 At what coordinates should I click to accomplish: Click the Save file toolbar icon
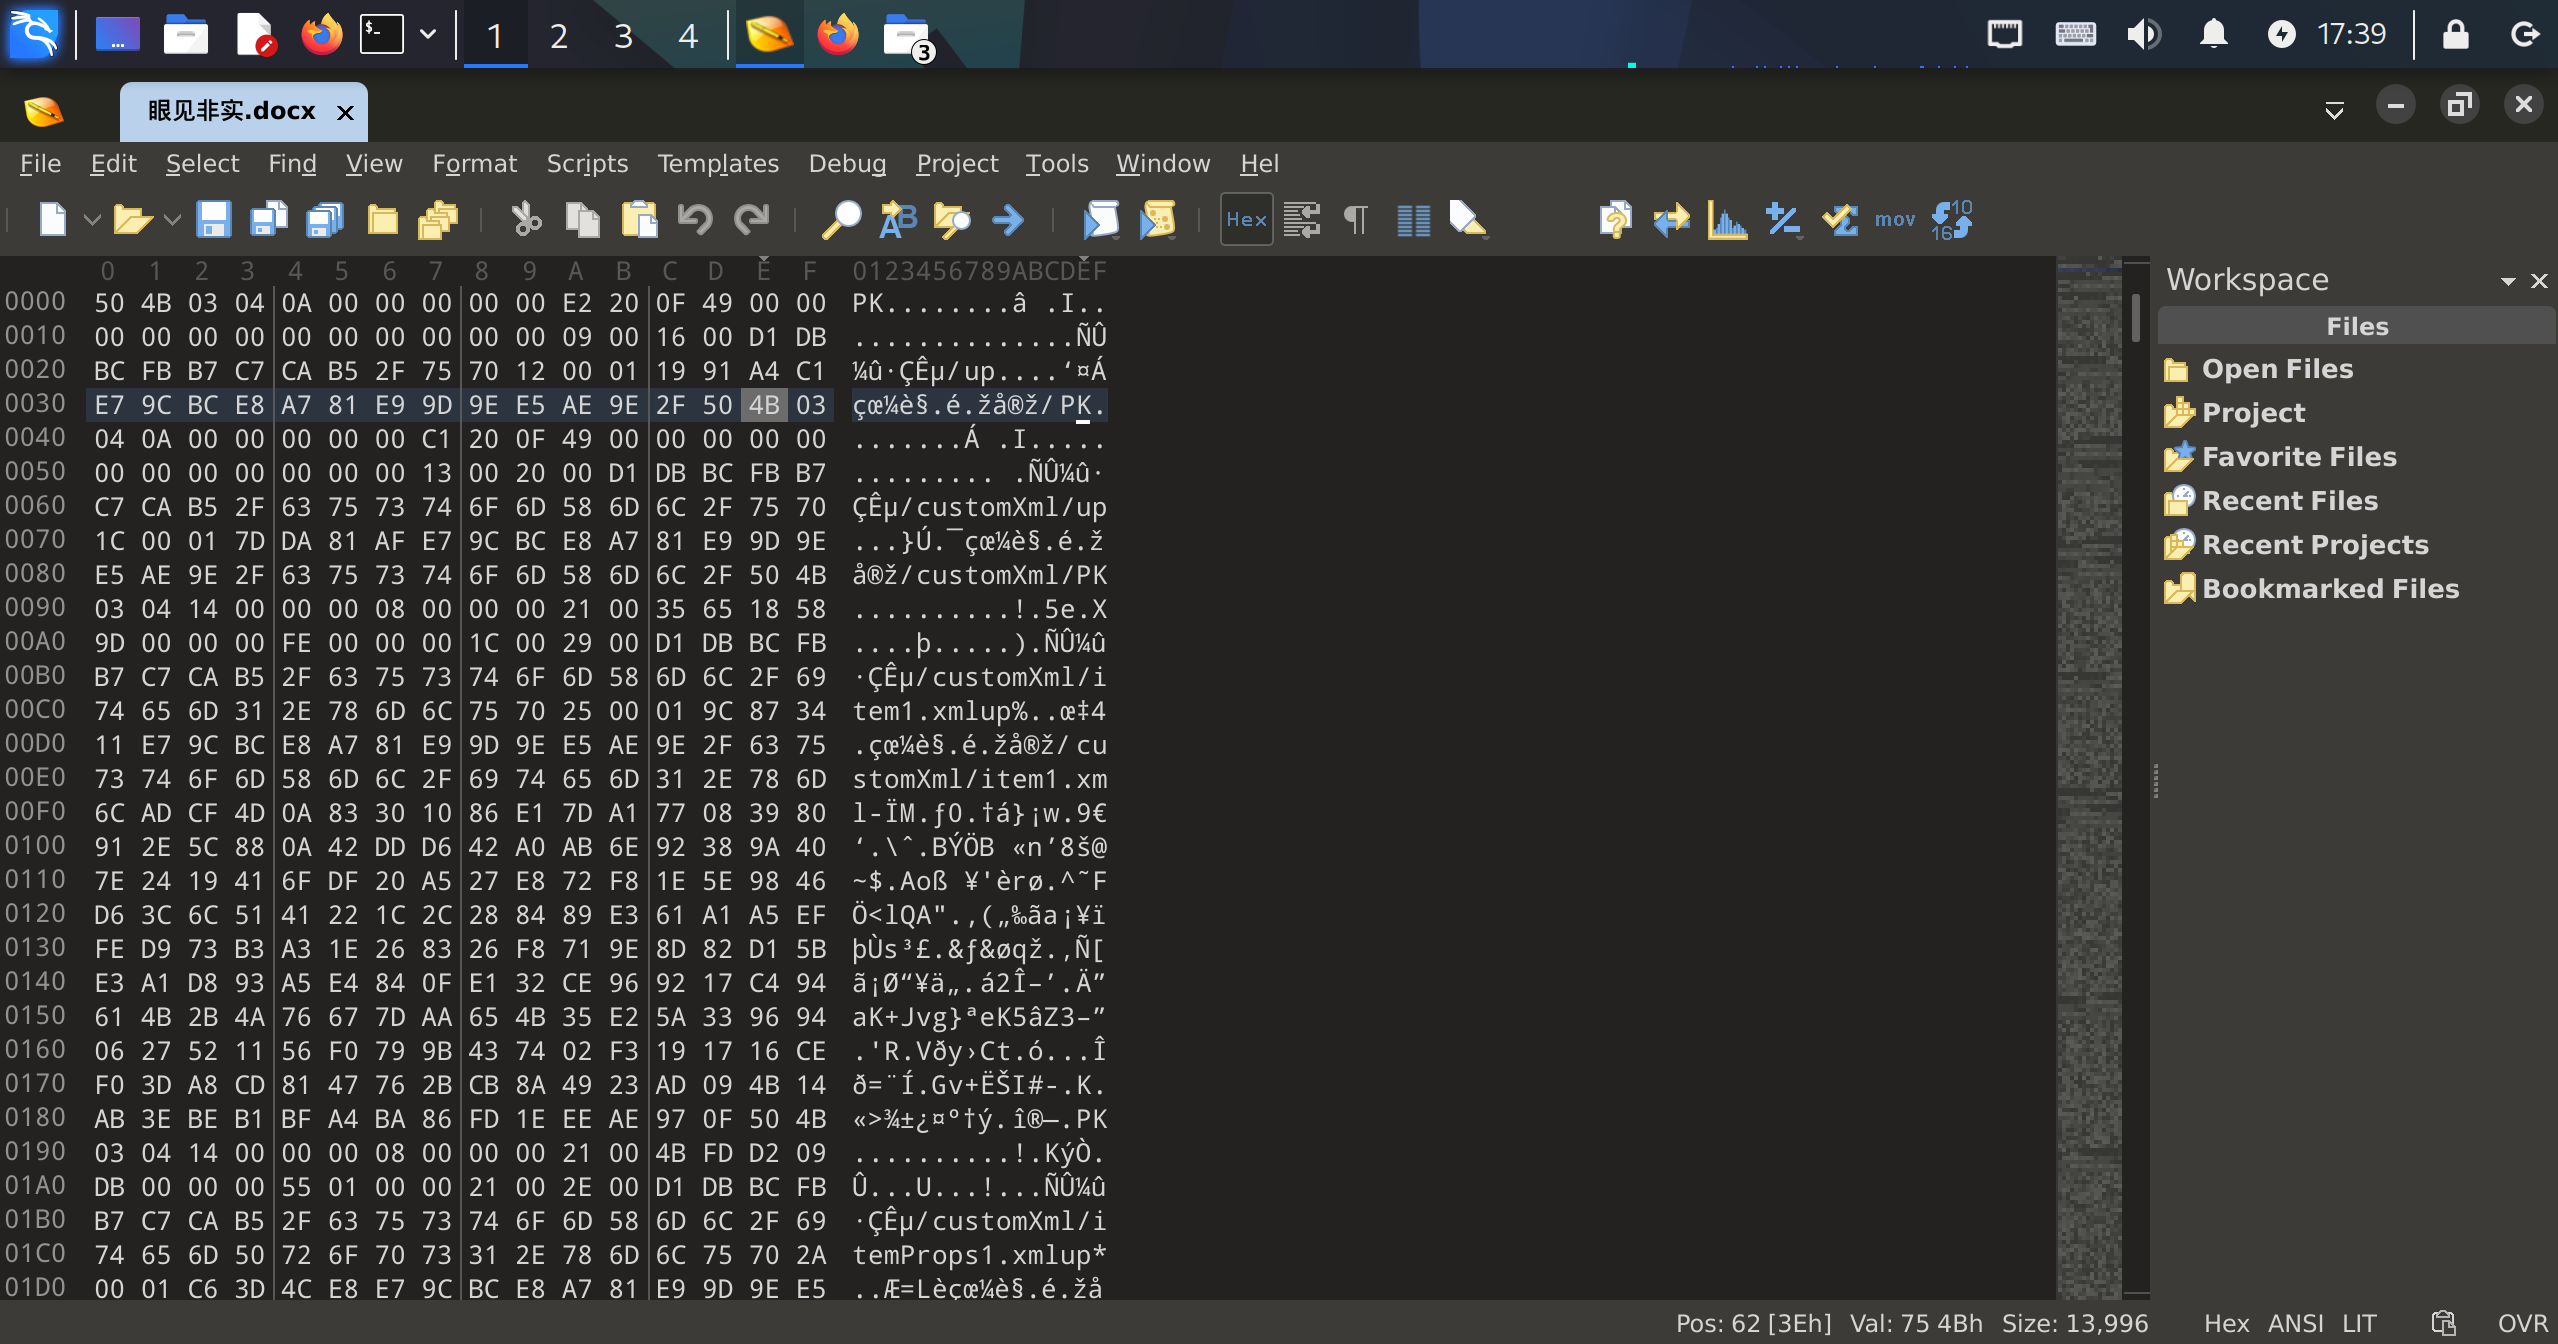(213, 219)
